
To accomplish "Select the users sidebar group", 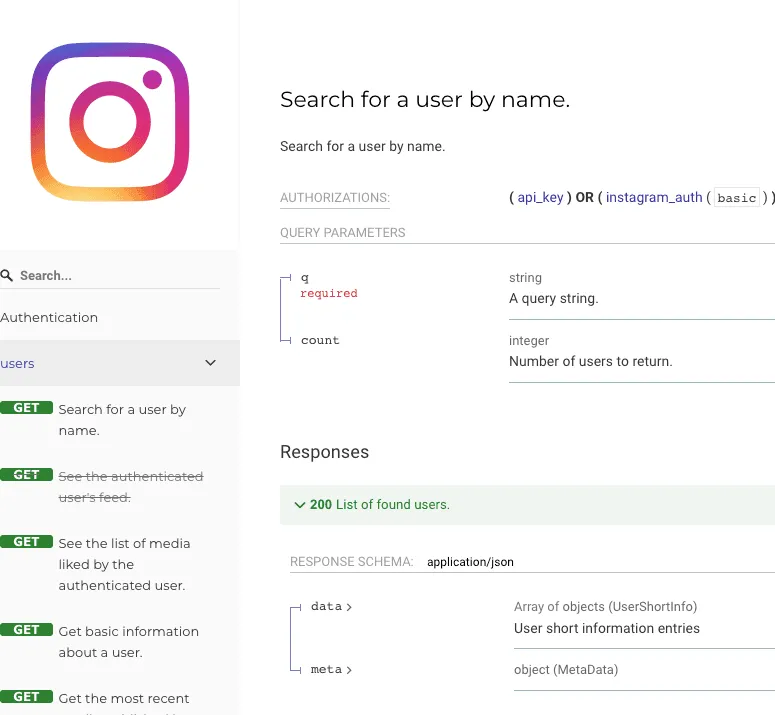I will click(x=120, y=363).
